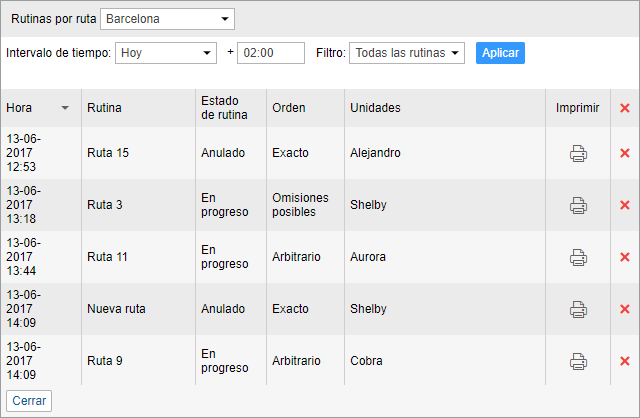The image size is (640, 418).
Task: Focus the 02:00 time offset field
Action: coord(270,53)
